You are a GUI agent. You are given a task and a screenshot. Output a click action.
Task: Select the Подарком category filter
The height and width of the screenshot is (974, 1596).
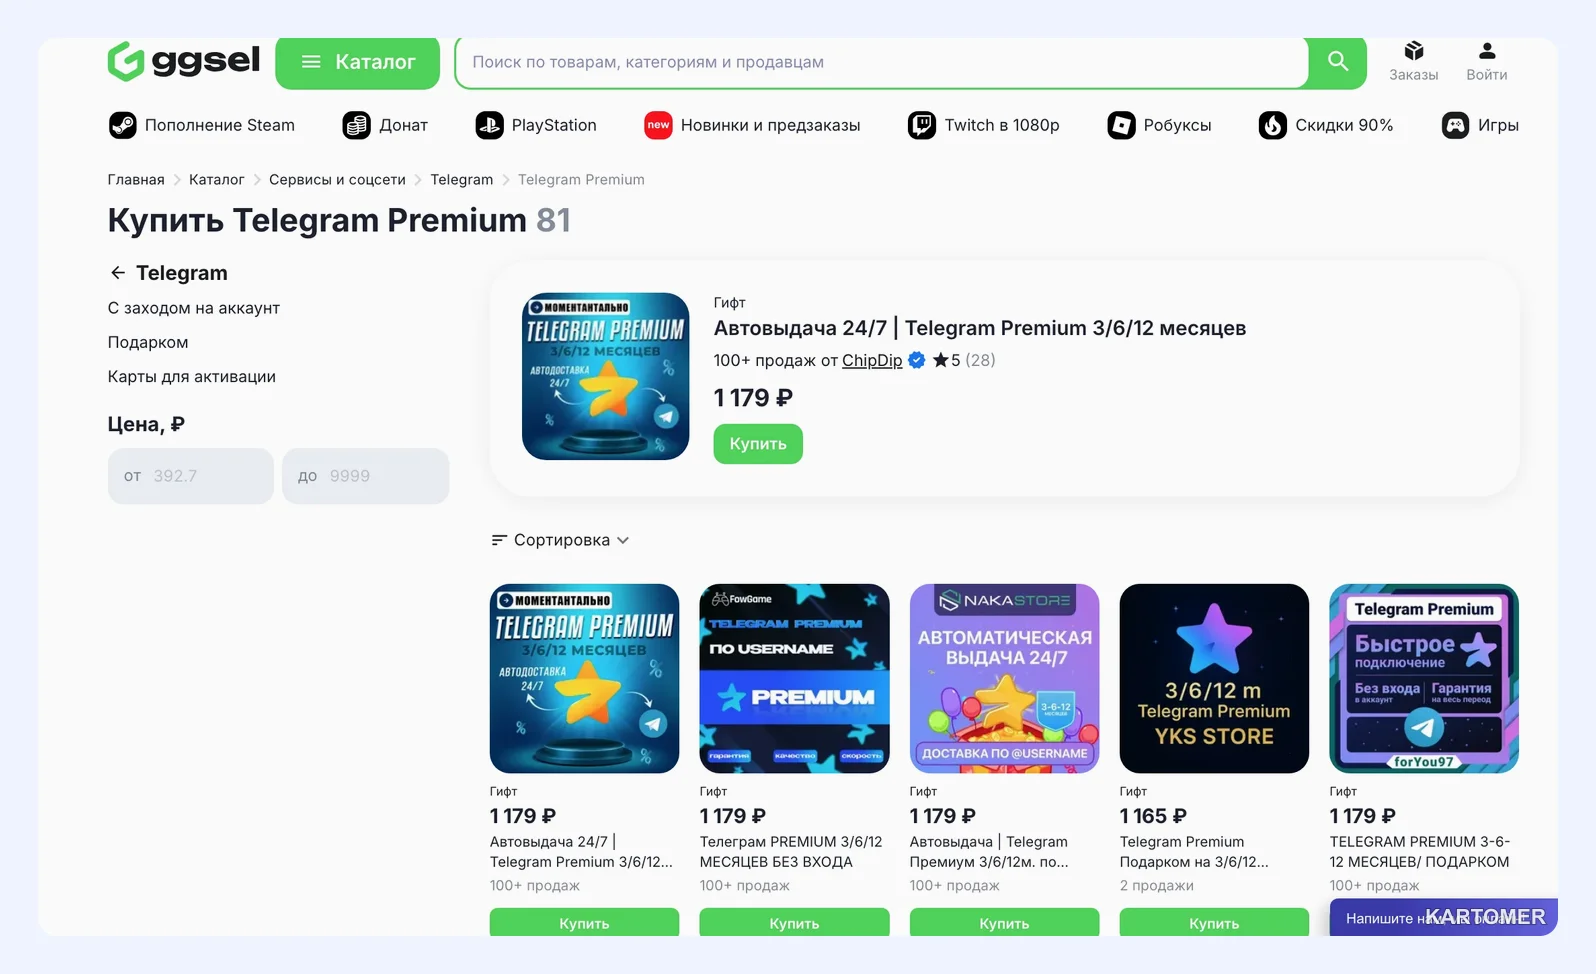point(148,342)
